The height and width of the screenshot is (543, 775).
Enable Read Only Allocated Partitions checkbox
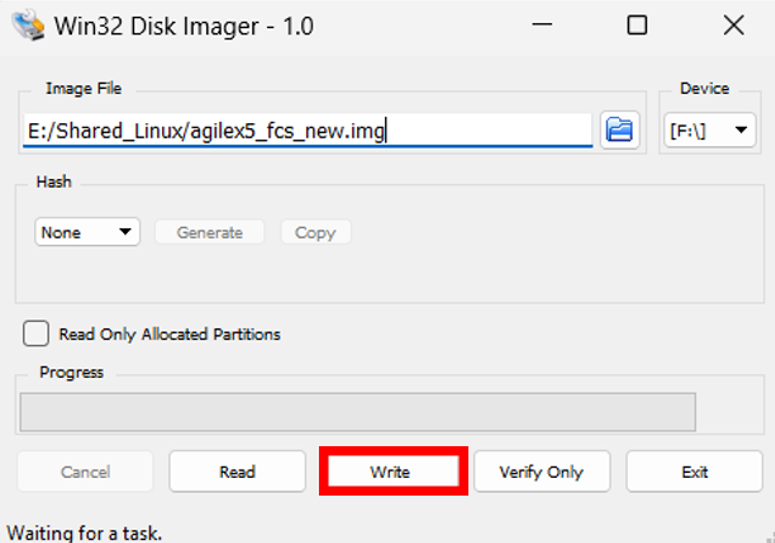coord(36,334)
